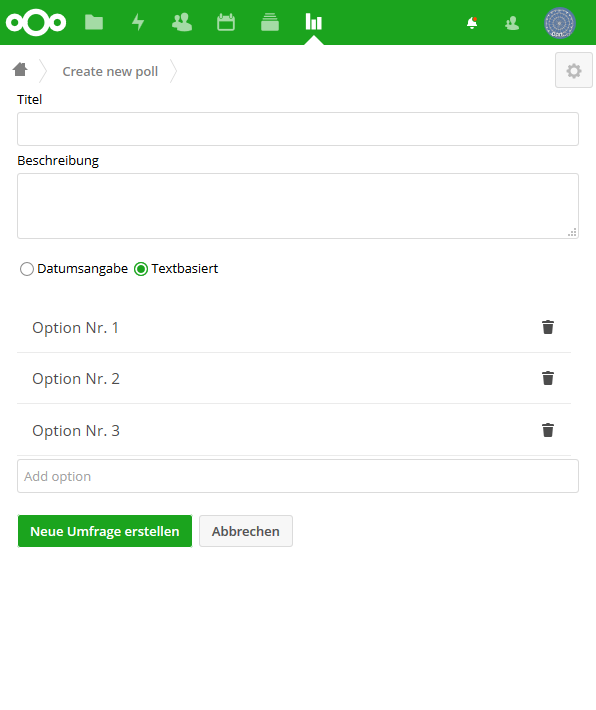The width and height of the screenshot is (596, 710).
Task: Delete Option Nr. 2 with trash icon
Action: tap(548, 378)
